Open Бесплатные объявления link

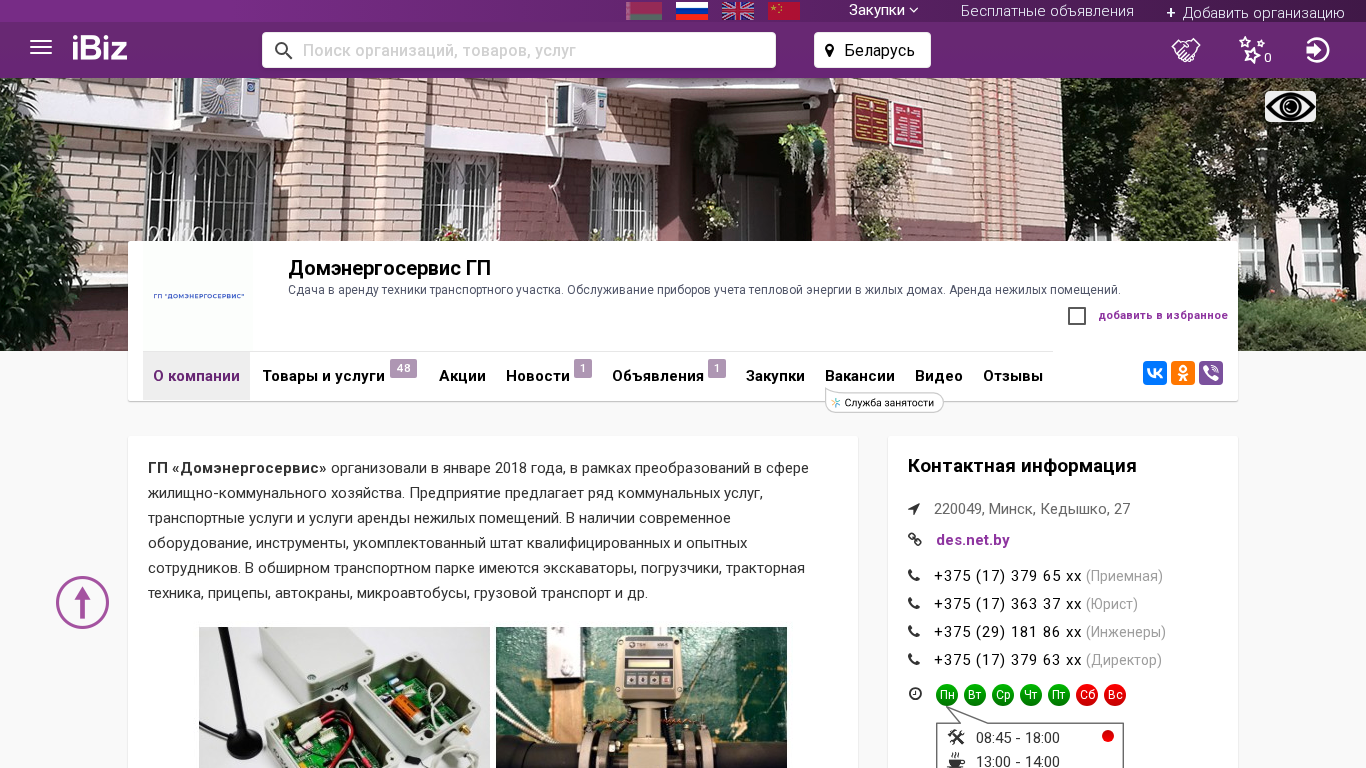[1047, 11]
